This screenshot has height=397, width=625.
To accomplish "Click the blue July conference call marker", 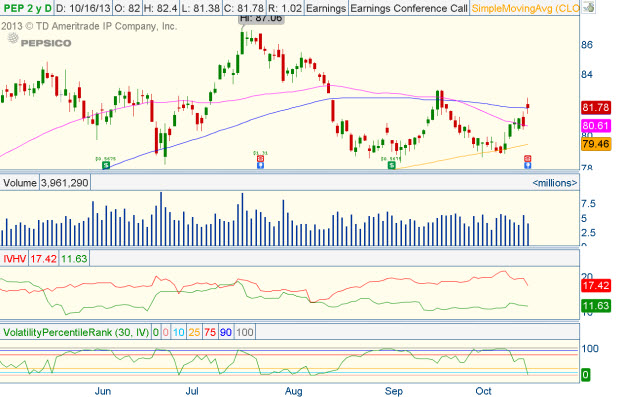I will tap(260, 165).
